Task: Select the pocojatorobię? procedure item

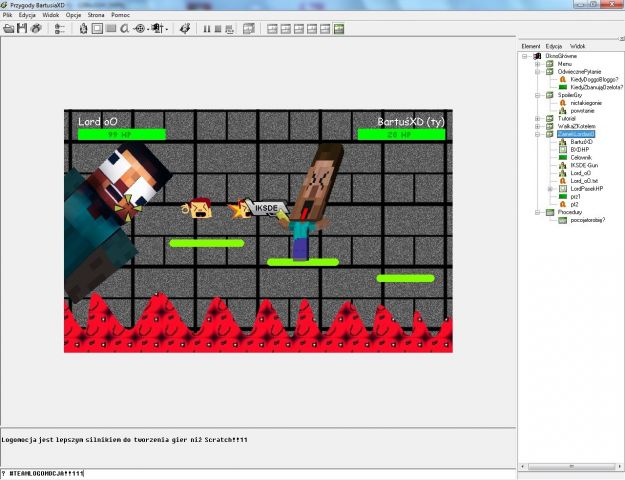Action: pyautogui.click(x=588, y=220)
